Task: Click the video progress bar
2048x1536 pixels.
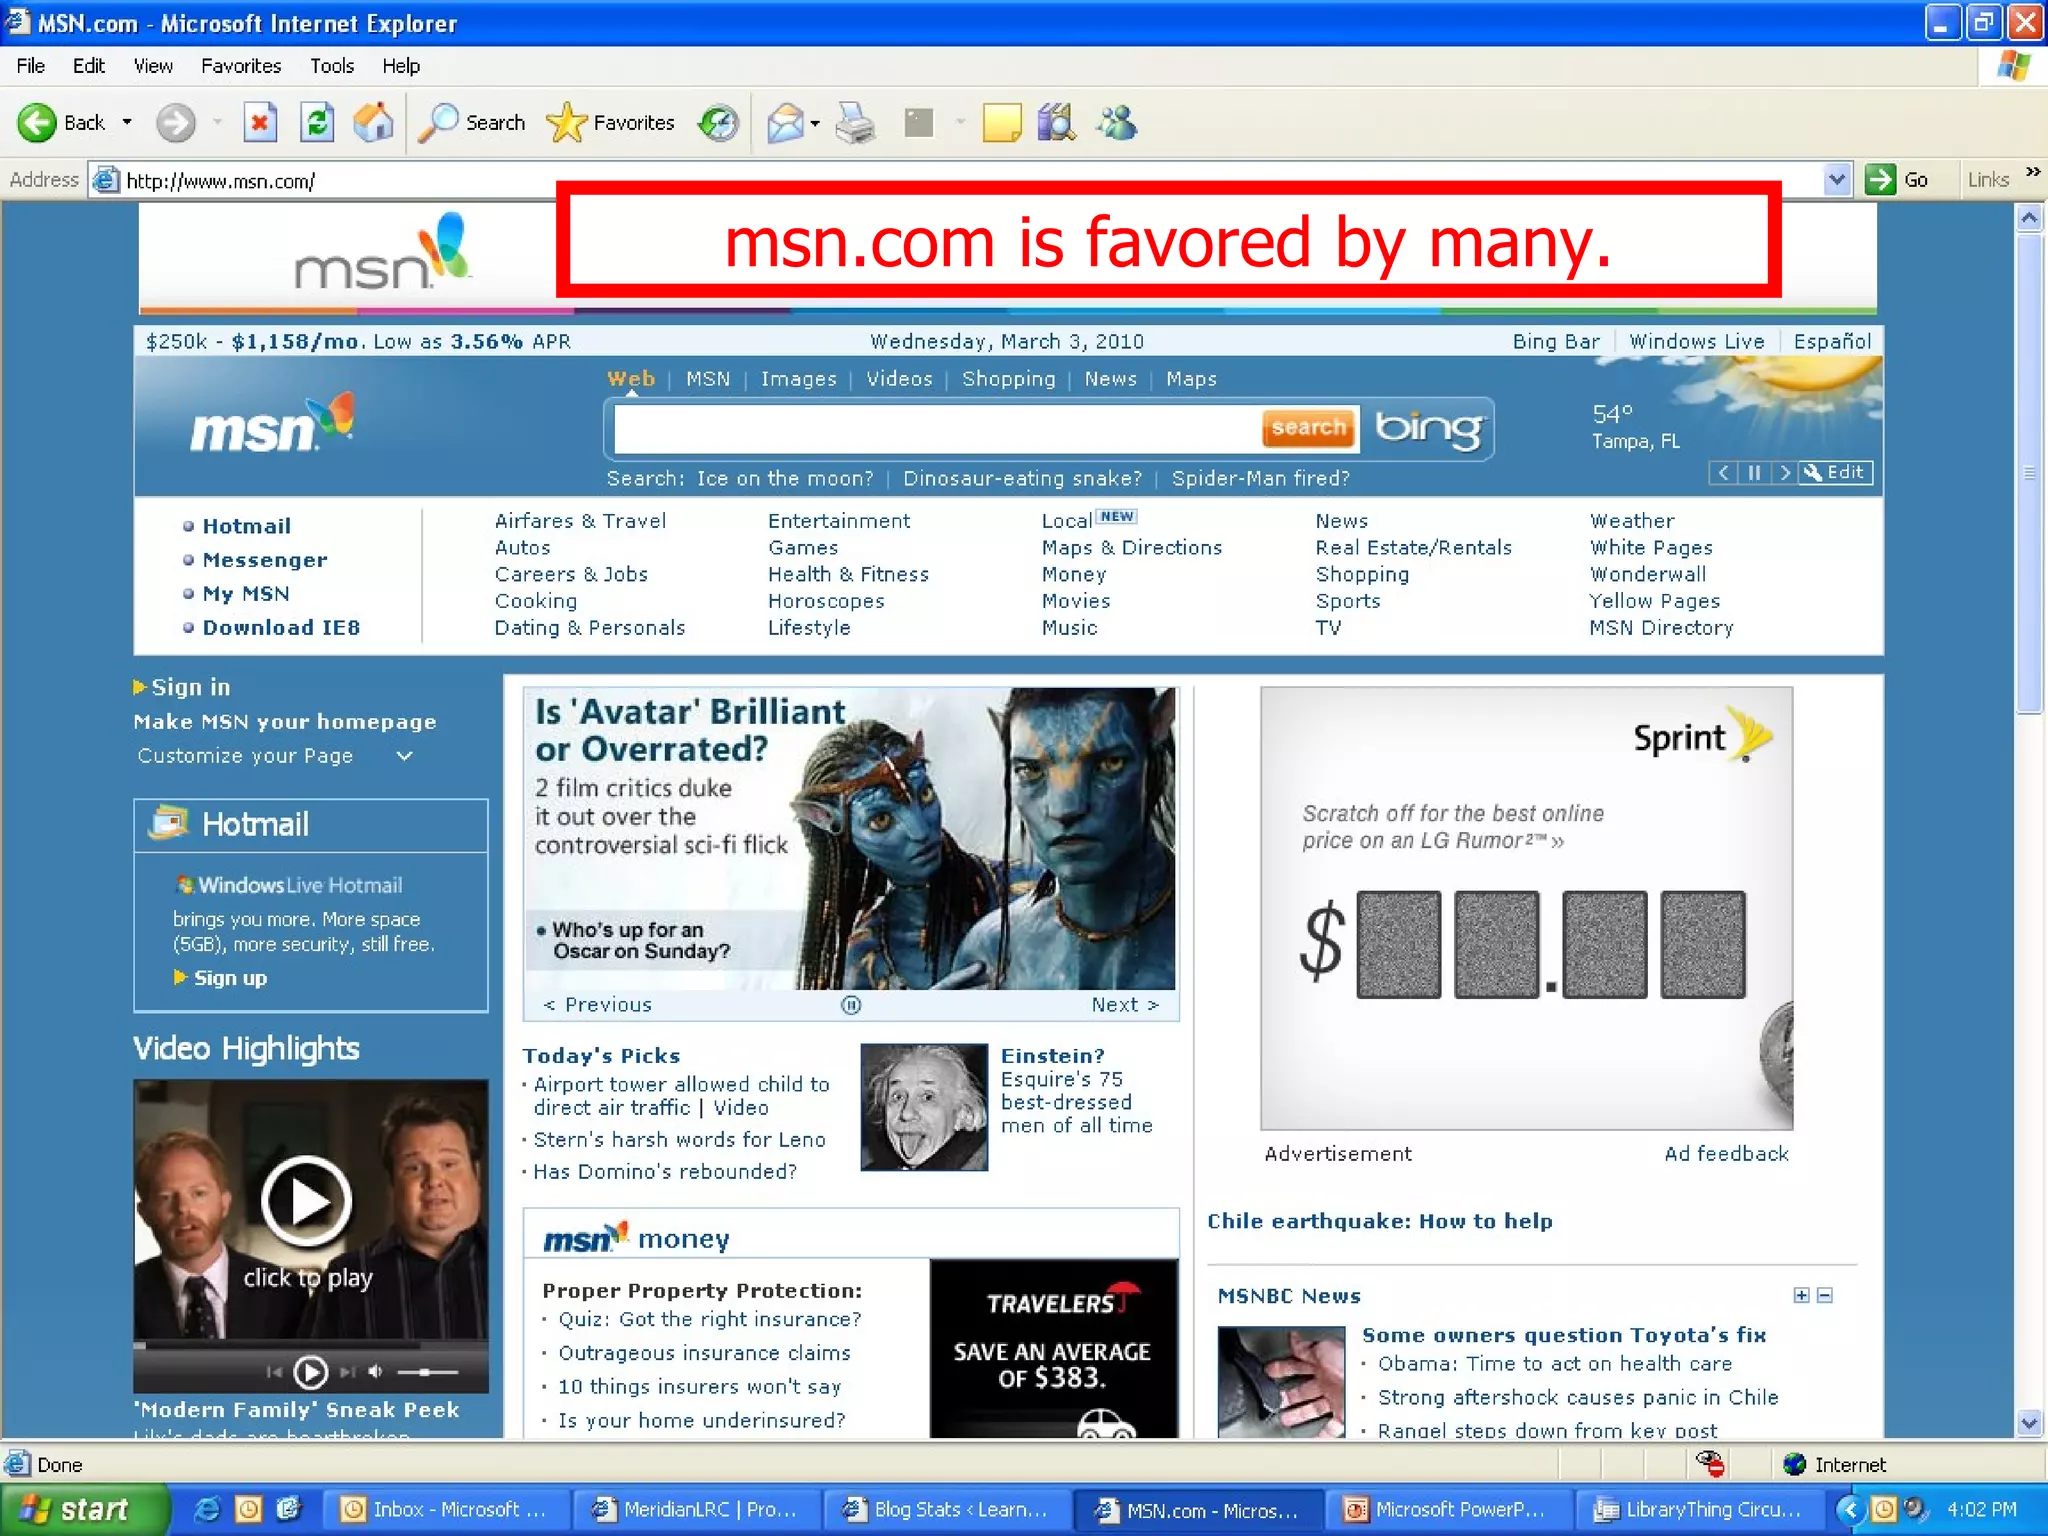Action: (311, 1345)
